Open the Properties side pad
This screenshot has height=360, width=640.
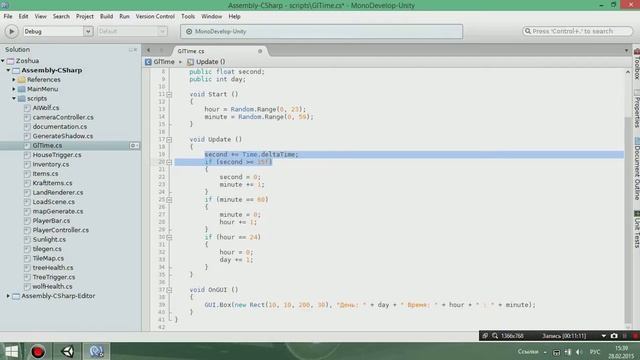tap(636, 109)
